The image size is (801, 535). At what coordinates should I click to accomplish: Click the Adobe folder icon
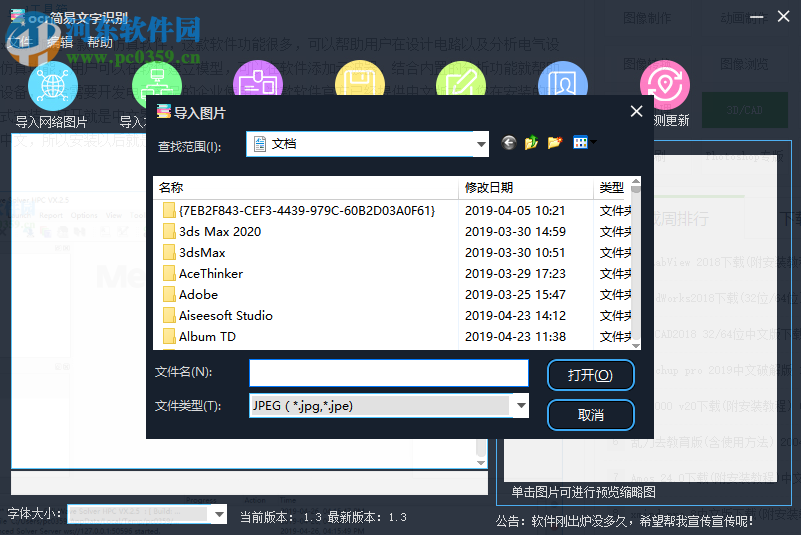pos(169,294)
